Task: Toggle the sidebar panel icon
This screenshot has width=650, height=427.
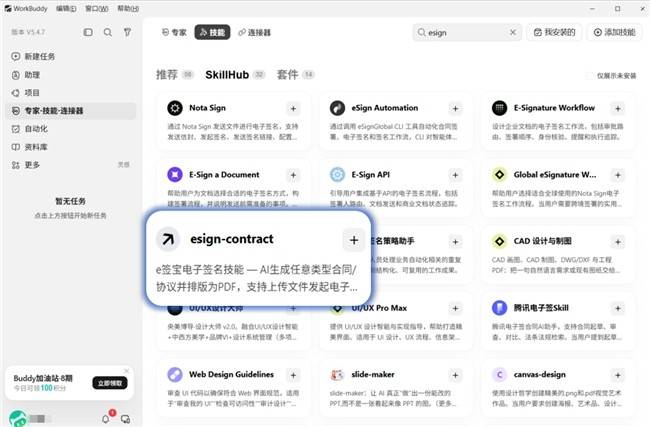Action: point(88,32)
